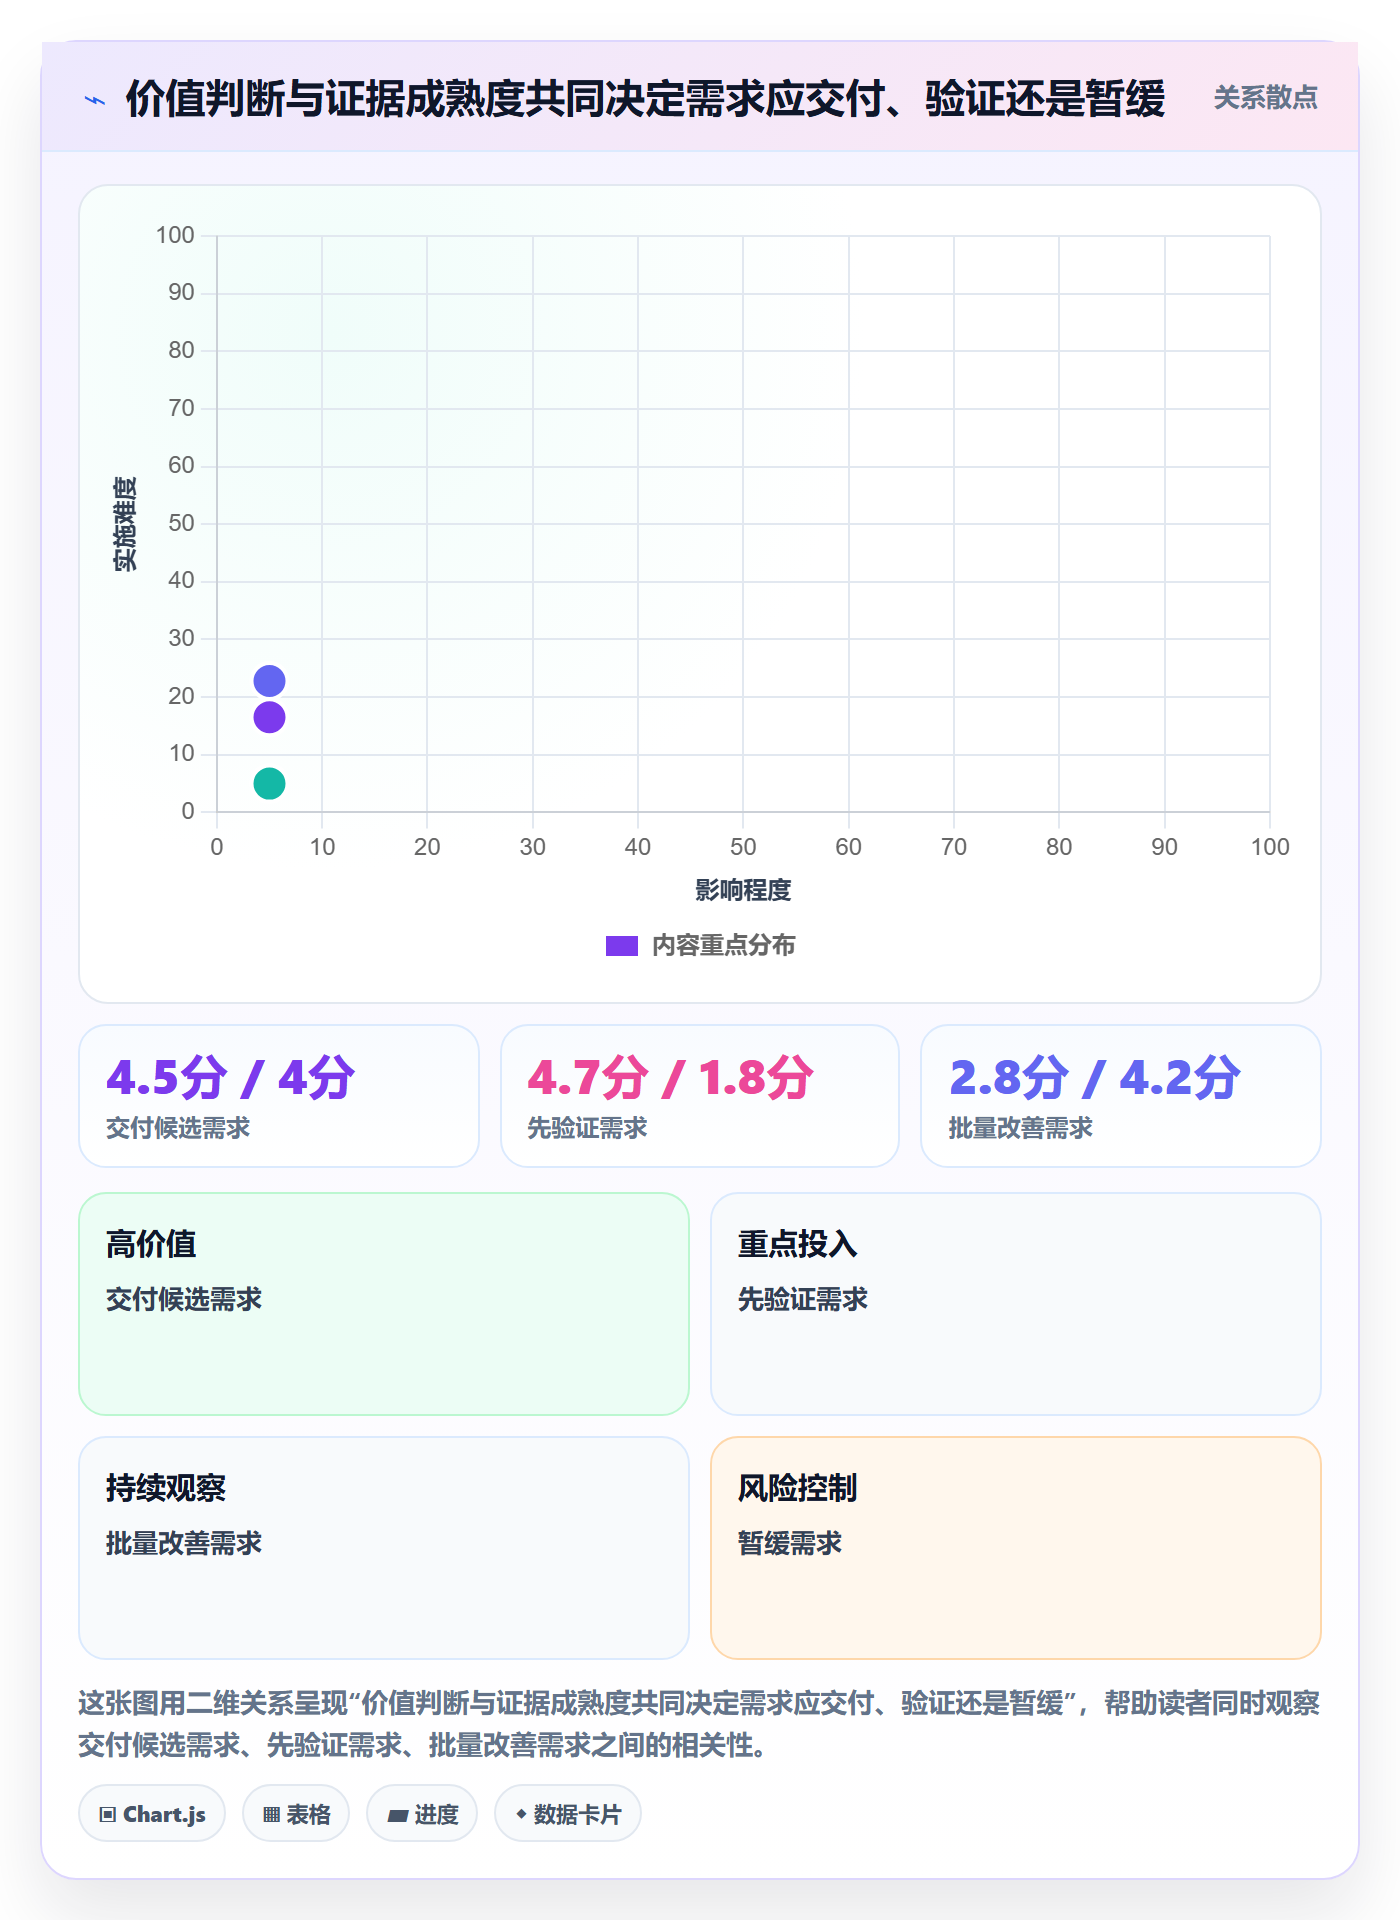
Task: Click the x-axis tick label 50
Action: 743,847
